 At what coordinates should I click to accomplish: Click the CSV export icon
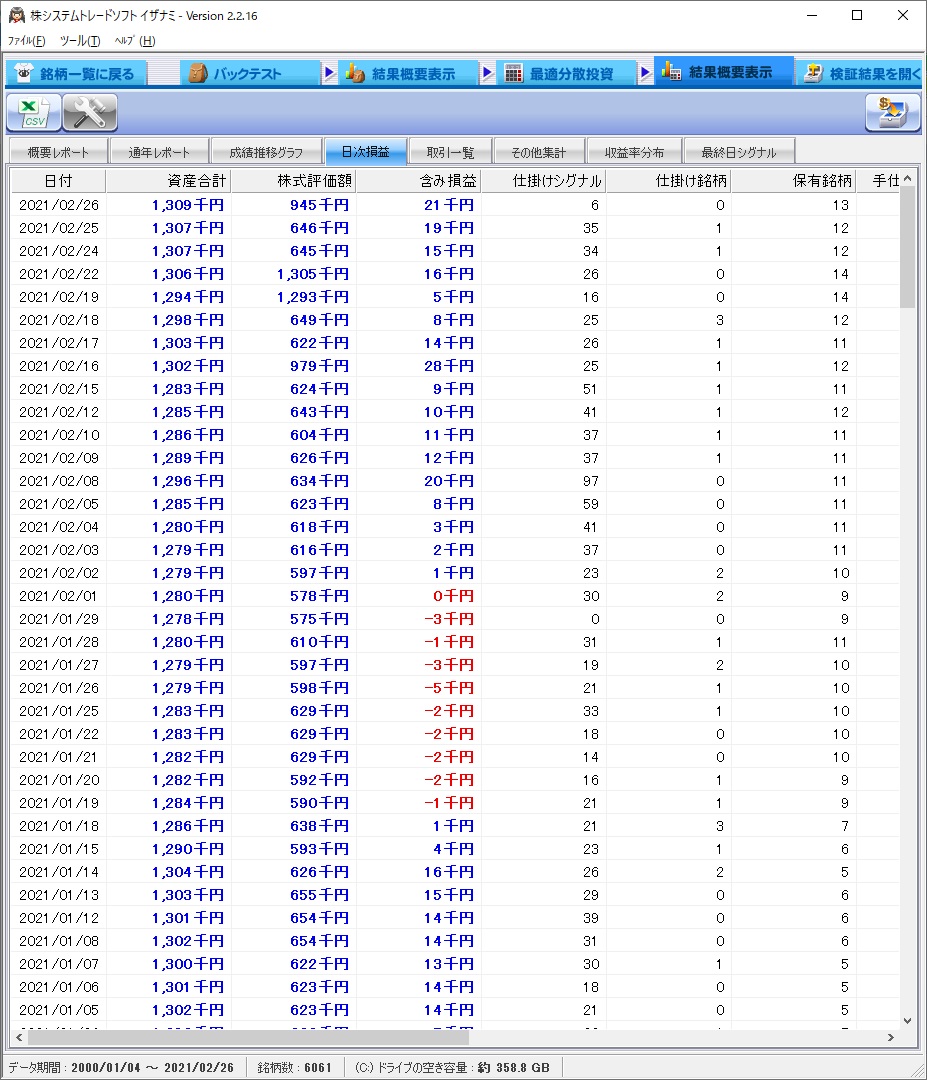pos(34,113)
